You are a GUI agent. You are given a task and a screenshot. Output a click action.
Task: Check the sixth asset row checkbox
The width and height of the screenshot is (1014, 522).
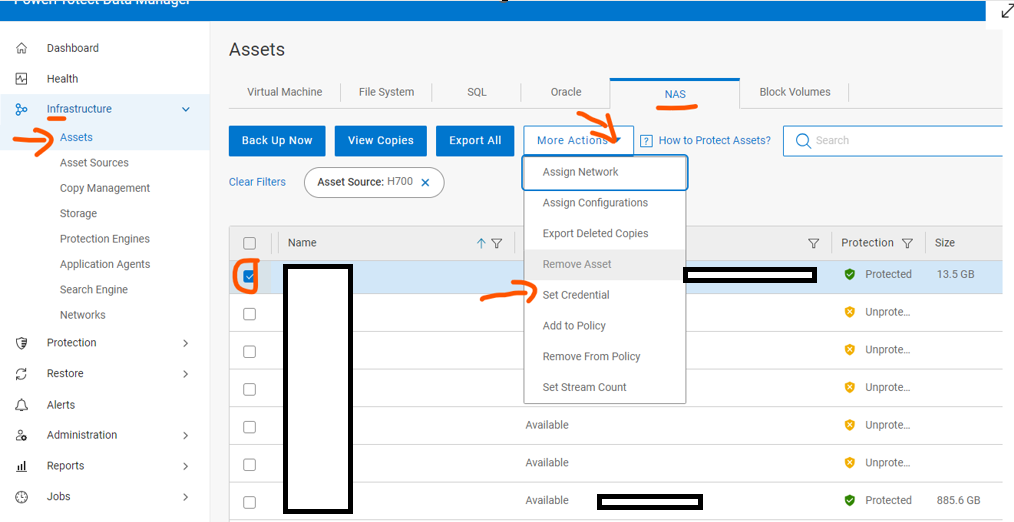(x=250, y=465)
